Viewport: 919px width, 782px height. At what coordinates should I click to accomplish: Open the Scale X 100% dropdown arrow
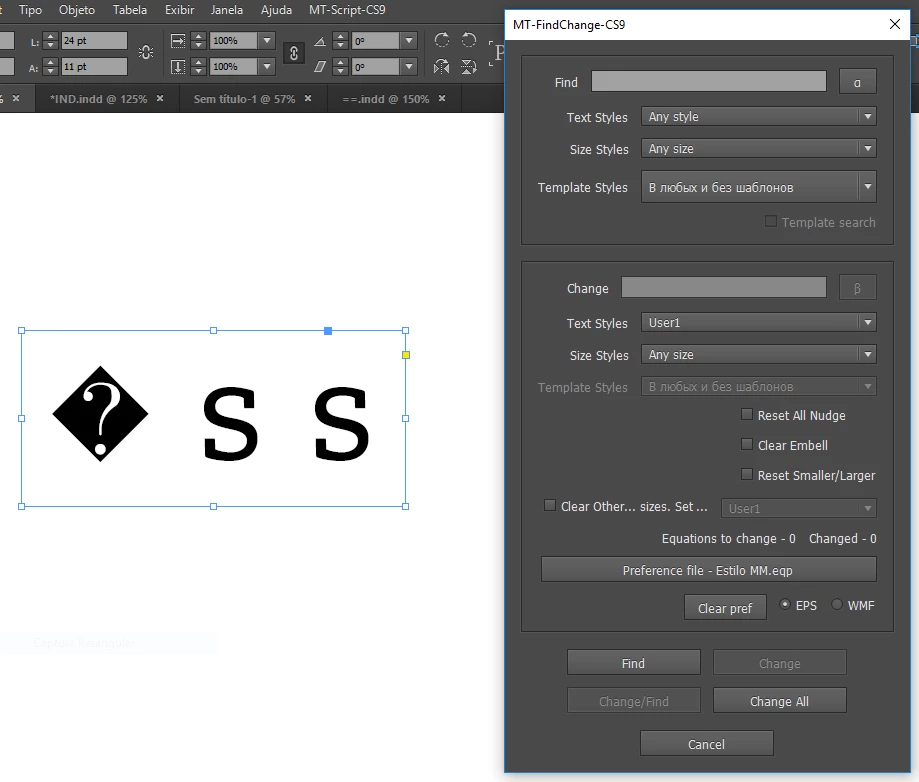tap(267, 40)
